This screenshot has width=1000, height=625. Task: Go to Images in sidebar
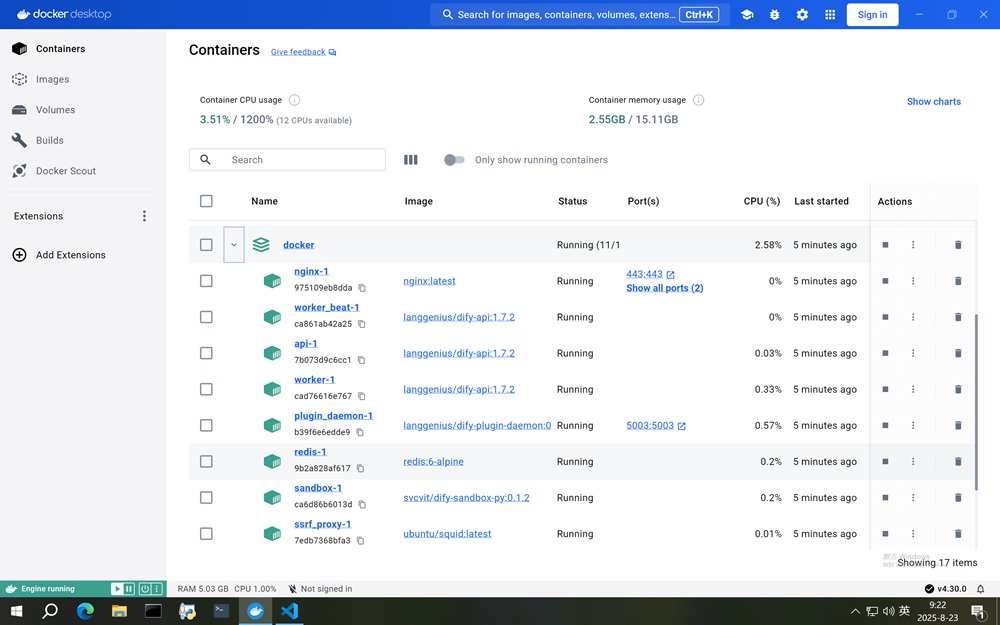(83, 79)
